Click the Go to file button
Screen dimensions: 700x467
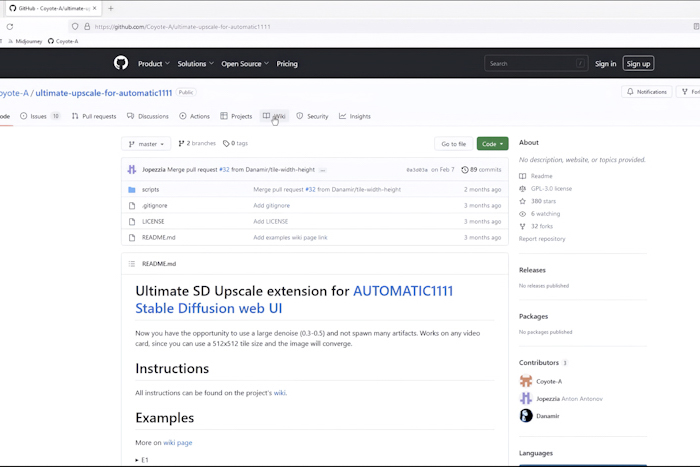point(454,144)
